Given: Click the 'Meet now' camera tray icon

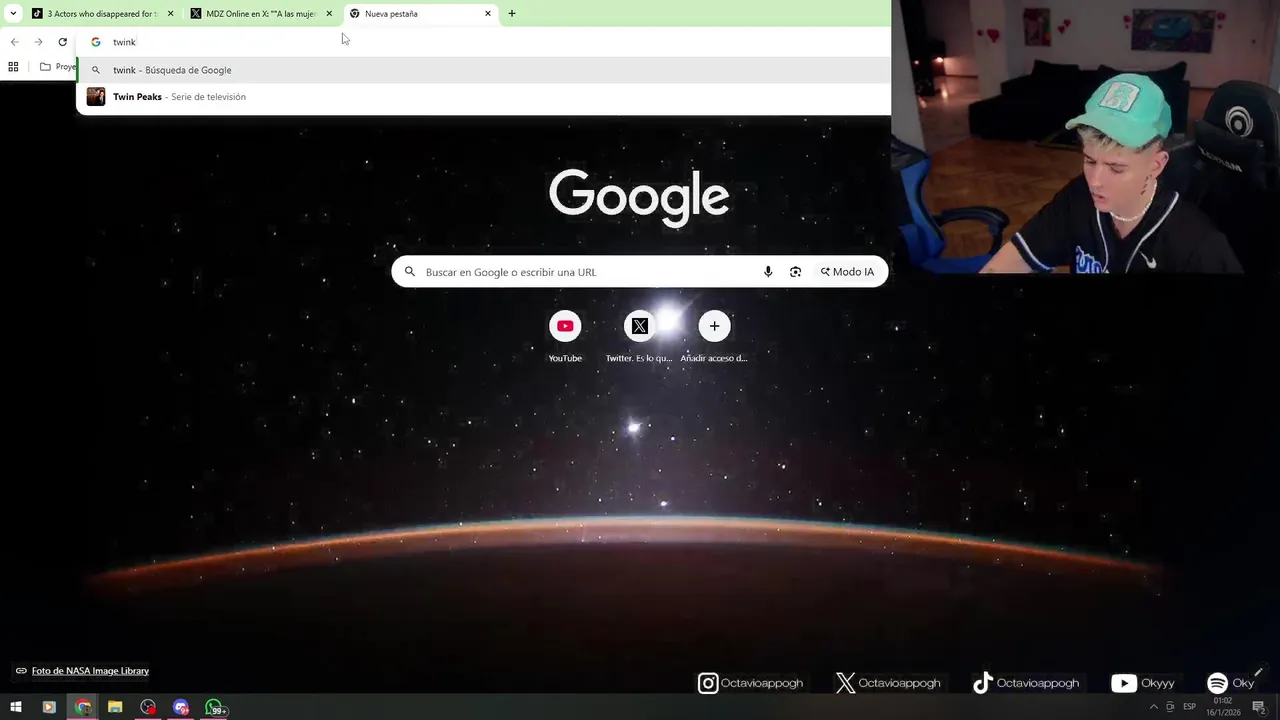Looking at the screenshot, I should click(x=1170, y=707).
